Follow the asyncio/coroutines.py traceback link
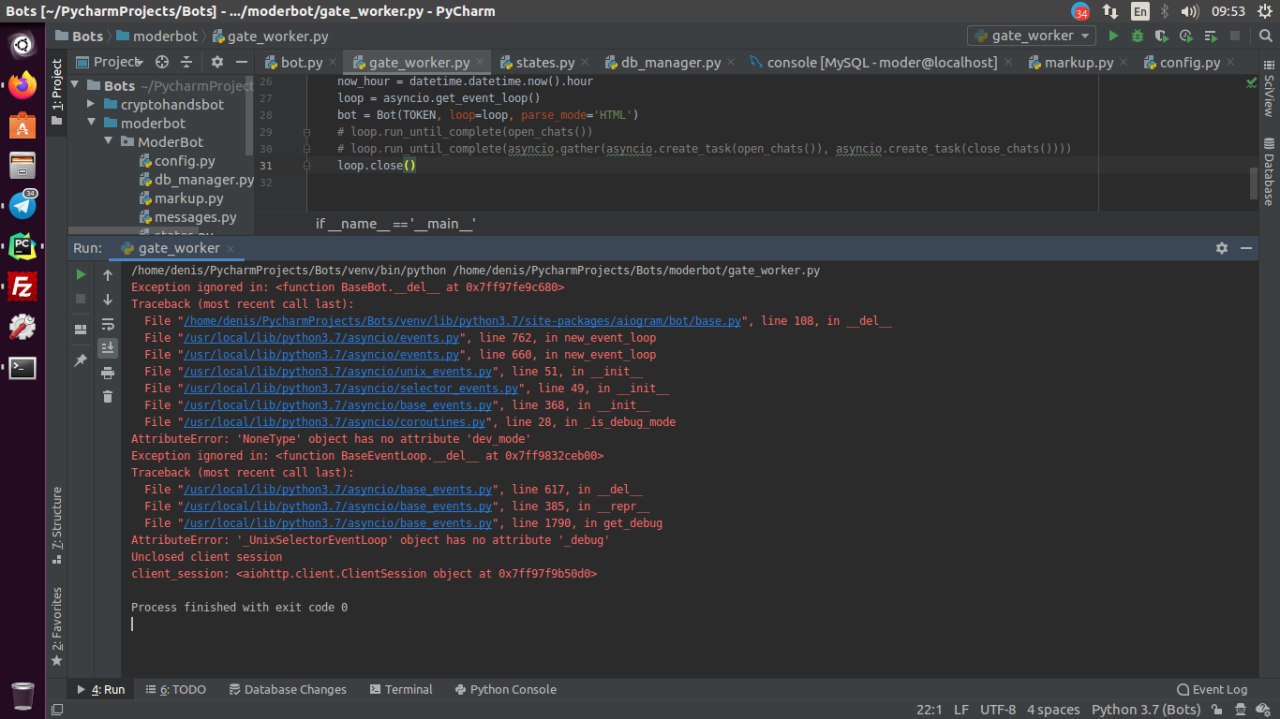 tap(336, 422)
